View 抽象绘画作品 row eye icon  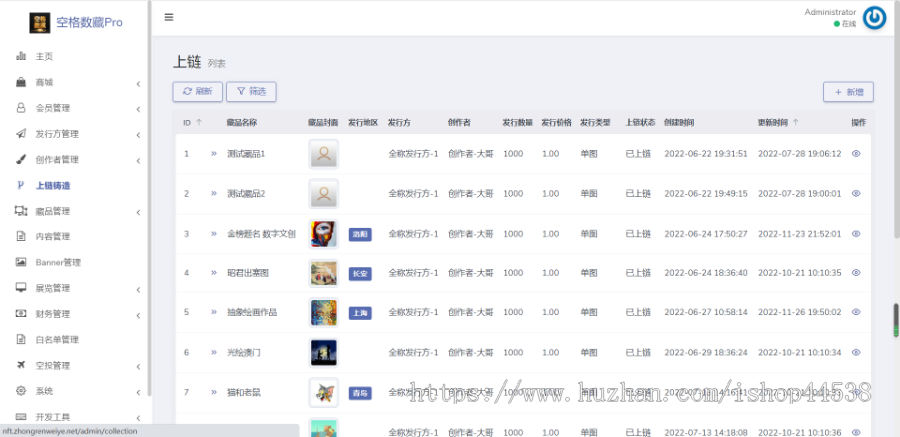pos(856,312)
